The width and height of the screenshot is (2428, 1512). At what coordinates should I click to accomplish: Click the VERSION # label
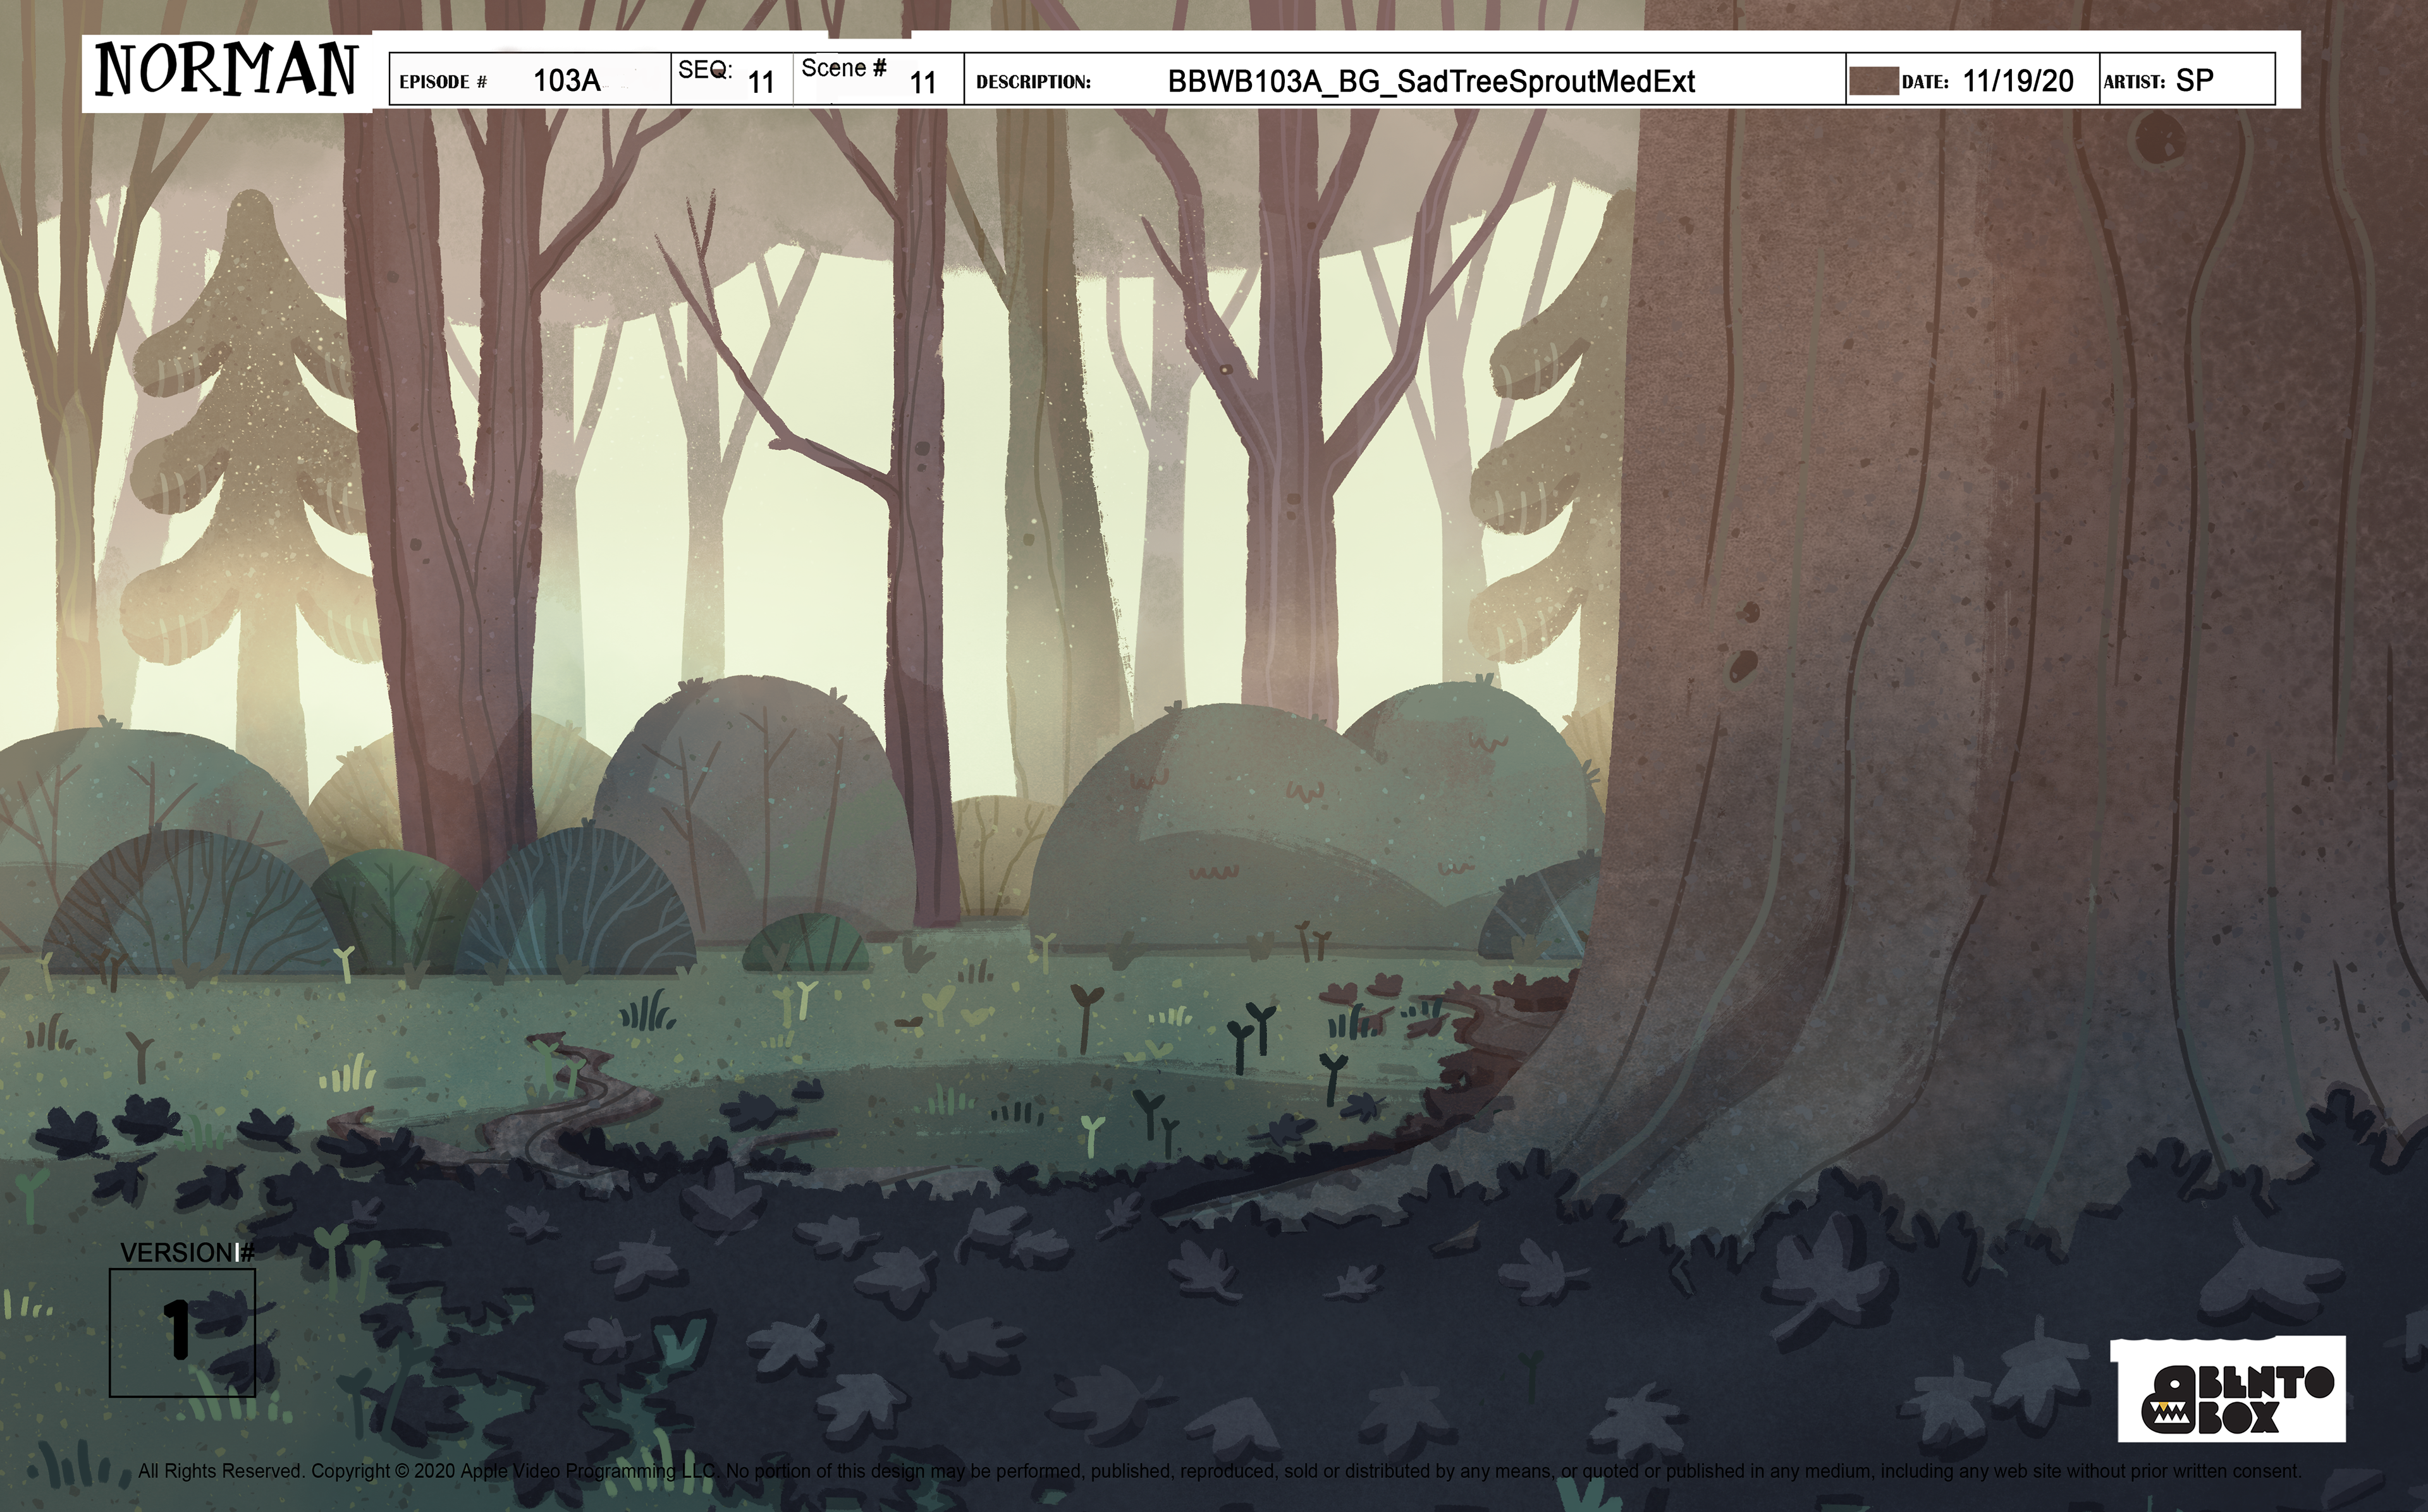click(187, 1252)
